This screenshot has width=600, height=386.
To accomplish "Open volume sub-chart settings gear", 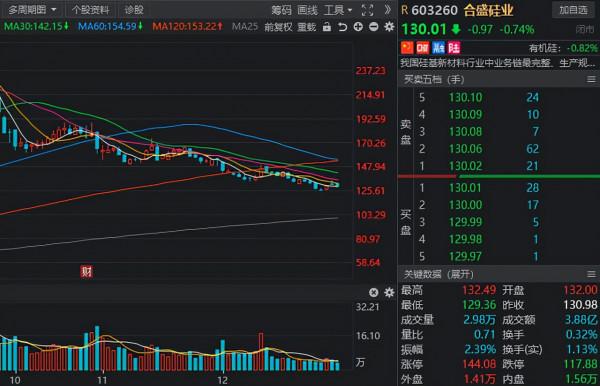I will click(x=389, y=293).
